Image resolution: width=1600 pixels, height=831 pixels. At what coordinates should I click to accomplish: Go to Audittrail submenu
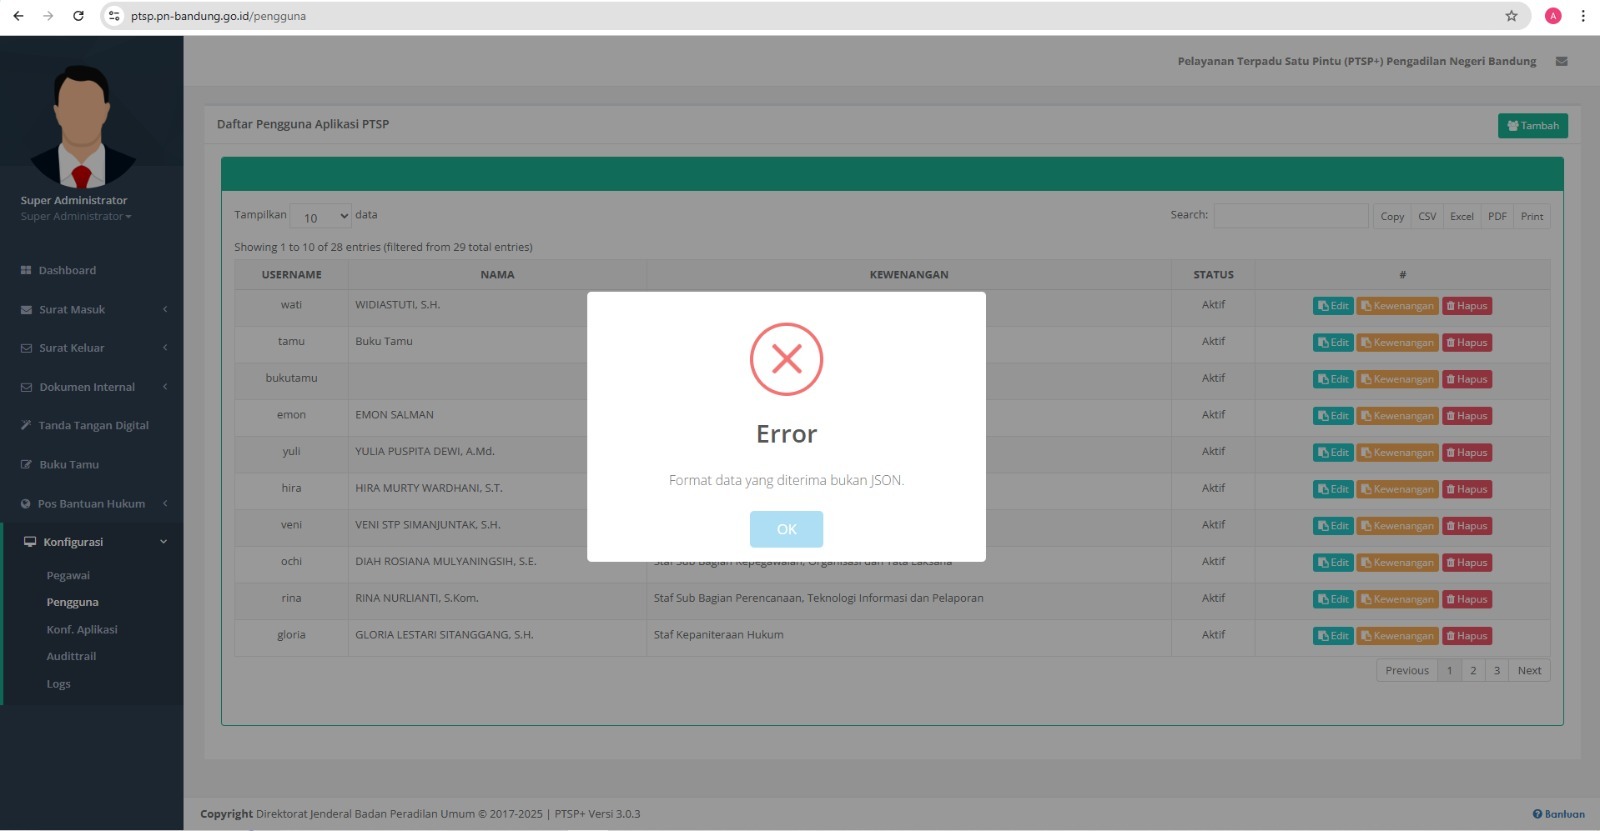pos(71,657)
